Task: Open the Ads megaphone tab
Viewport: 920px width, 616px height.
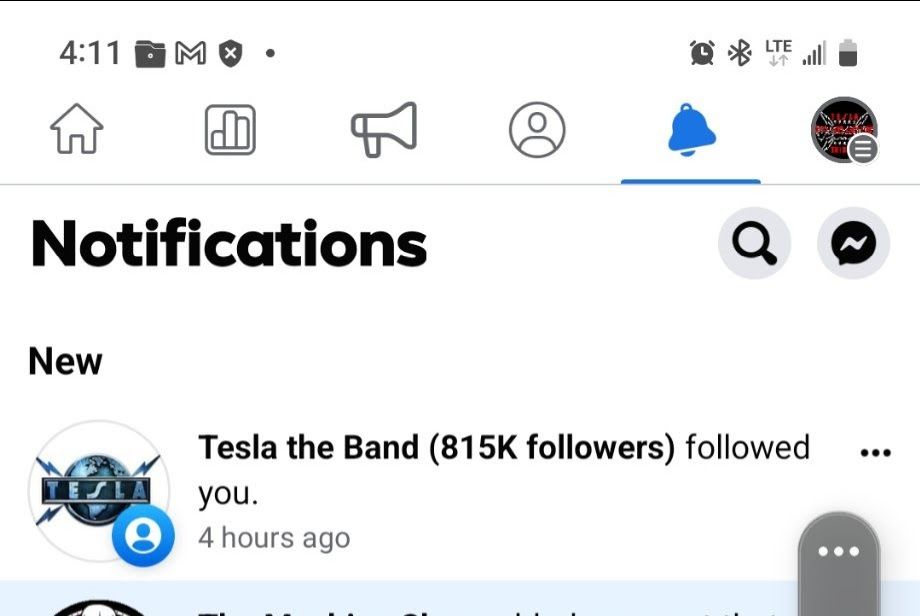Action: [383, 131]
